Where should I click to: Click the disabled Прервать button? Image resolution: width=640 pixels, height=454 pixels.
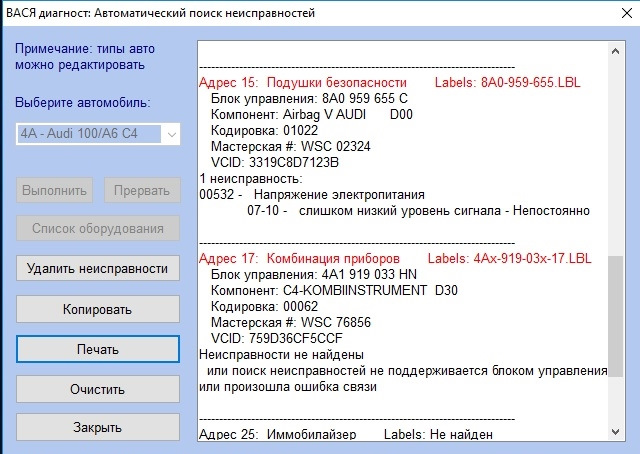142,190
